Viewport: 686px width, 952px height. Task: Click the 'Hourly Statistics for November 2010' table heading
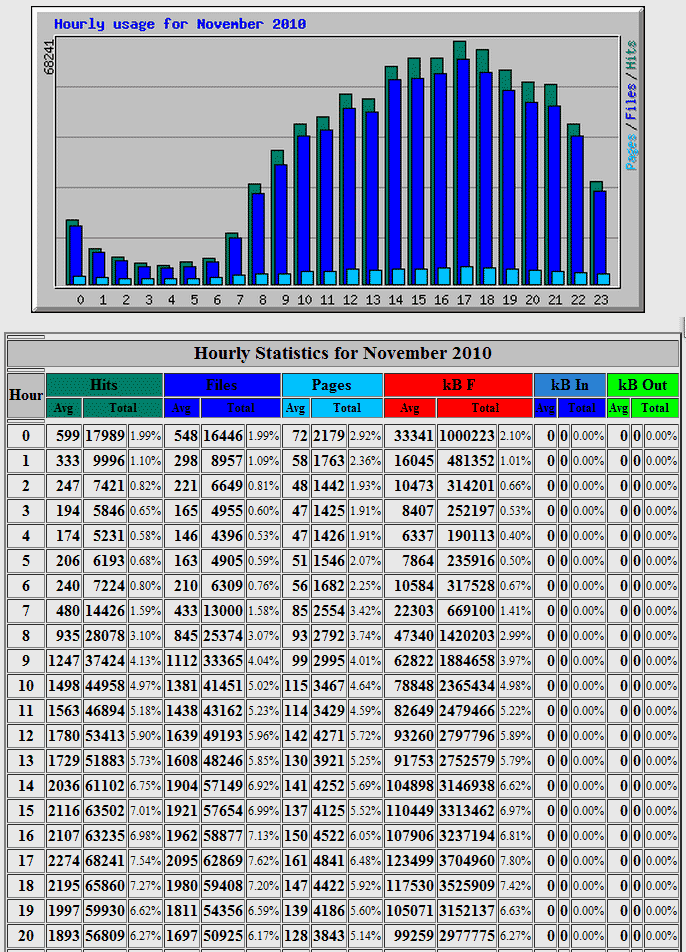pos(343,353)
